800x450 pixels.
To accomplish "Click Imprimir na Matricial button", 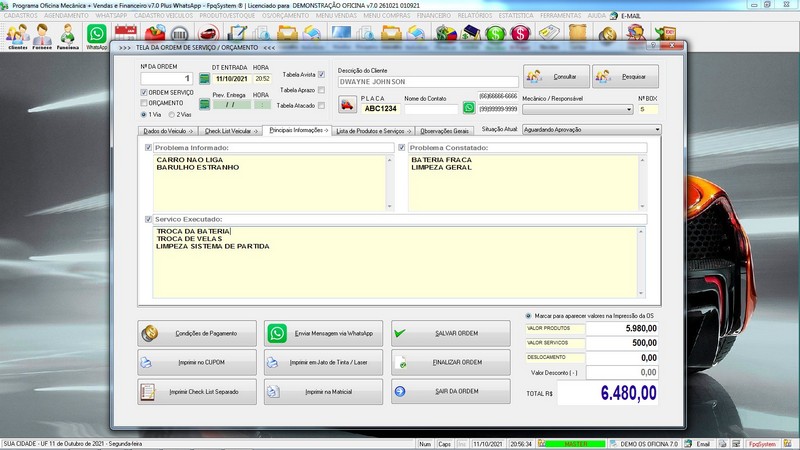I will [x=323, y=391].
